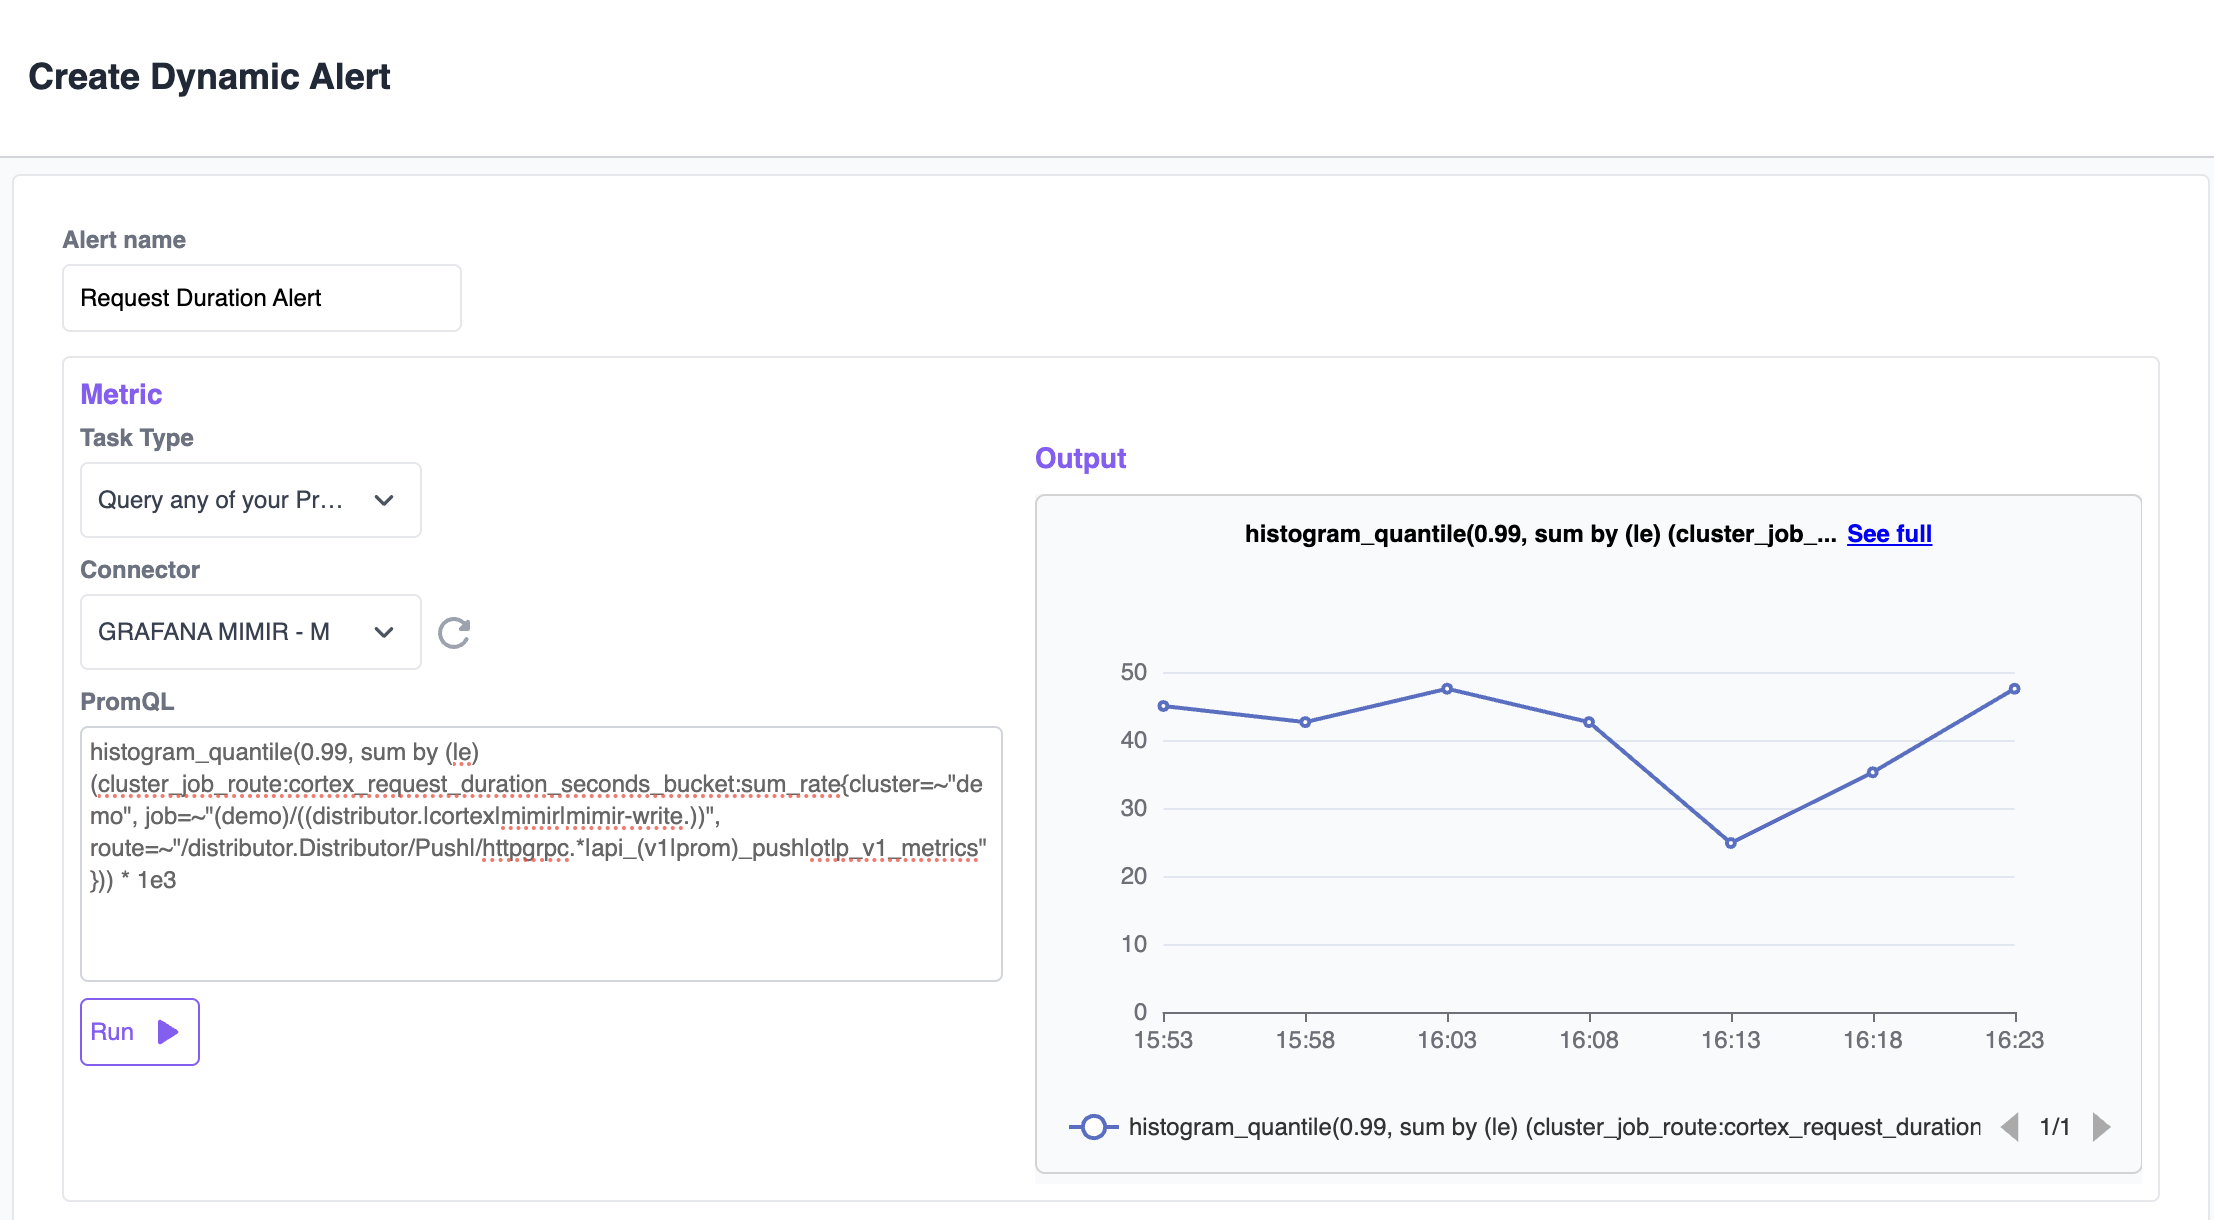Click inside the PromQL query editor
Screen dimensions: 2214x1220
(x=541, y=854)
